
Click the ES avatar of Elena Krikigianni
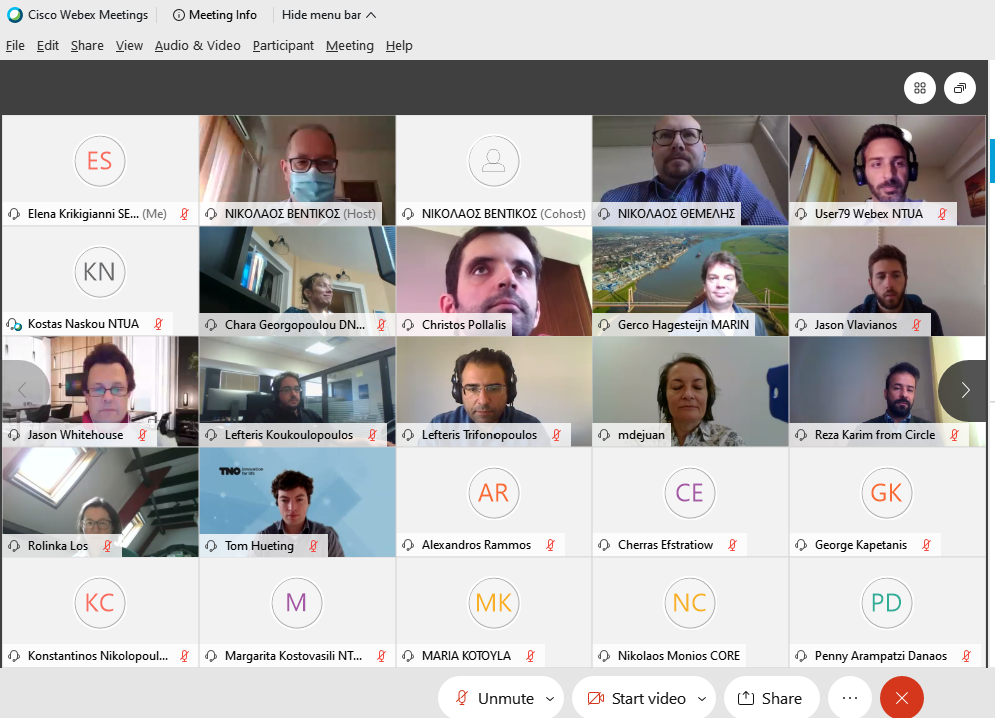(100, 161)
